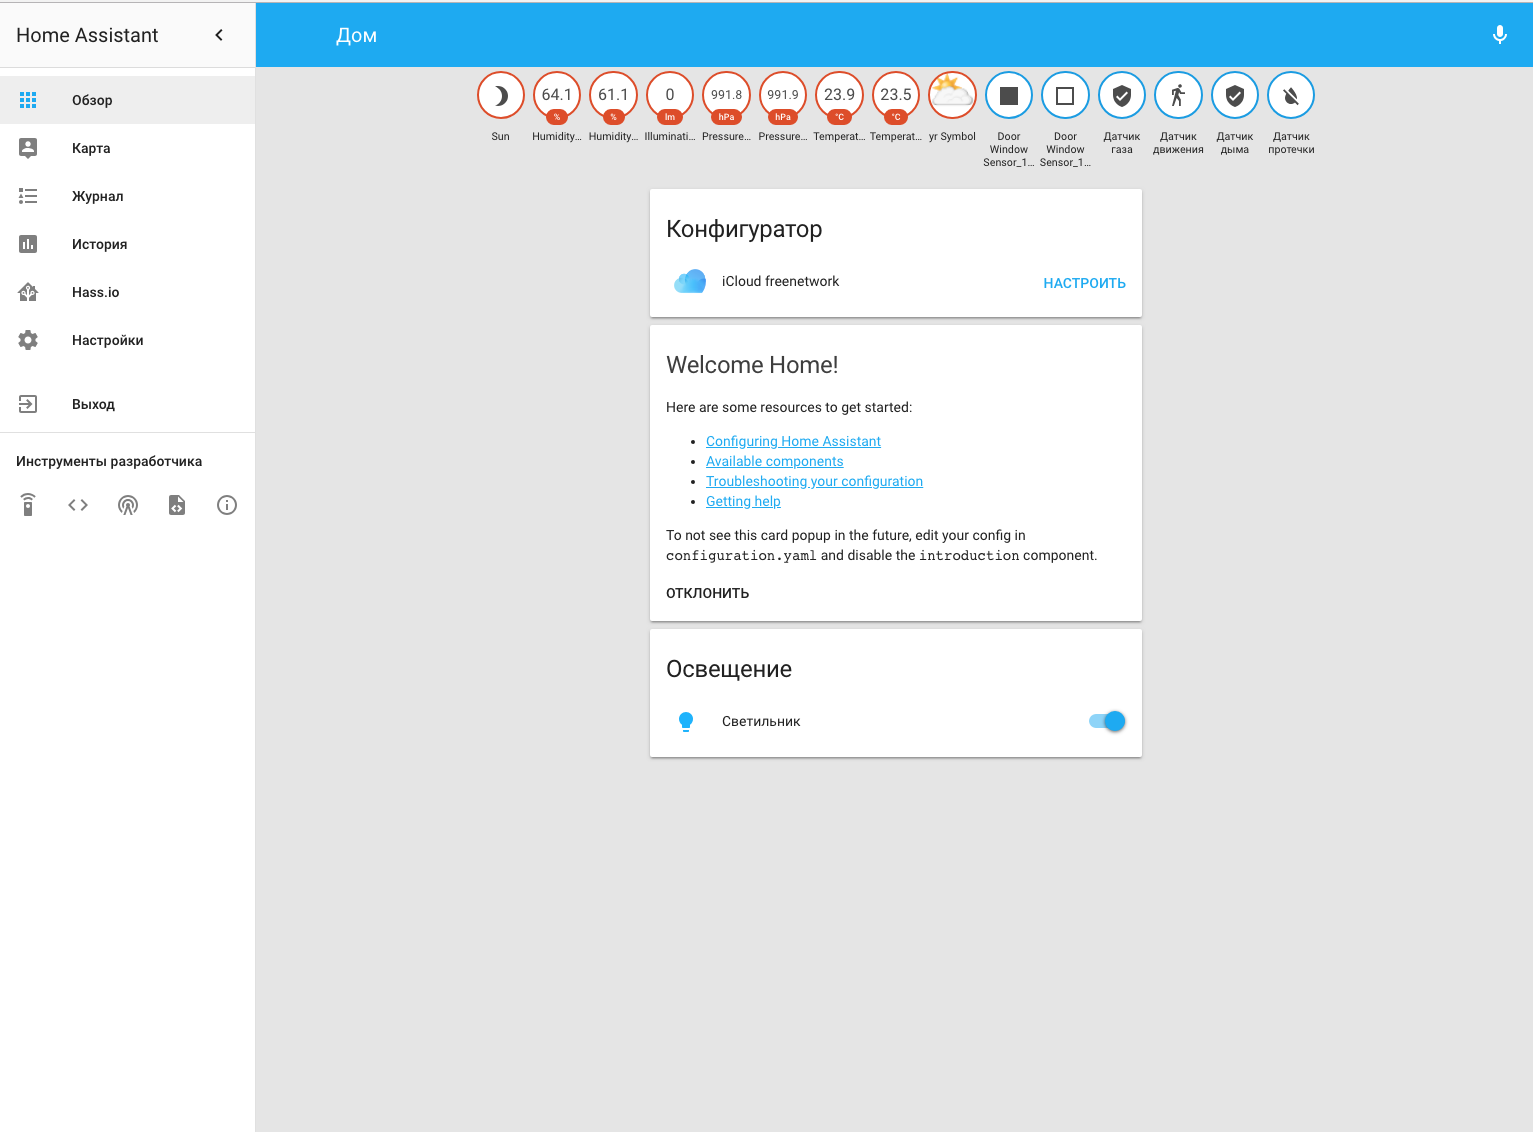This screenshot has height=1132, width=1533.
Task: Click the Освещение card title
Action: click(x=729, y=669)
